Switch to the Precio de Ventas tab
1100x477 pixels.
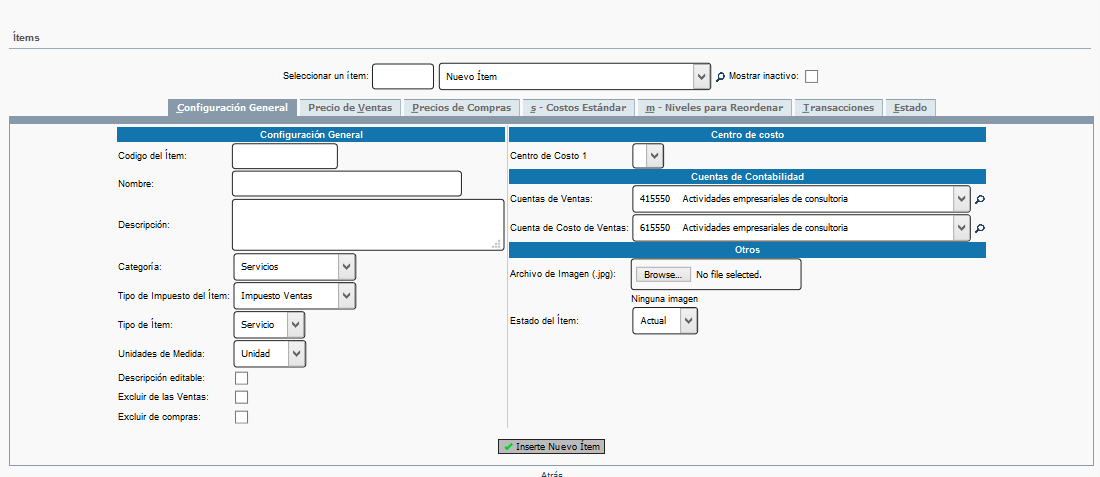pyautogui.click(x=350, y=108)
